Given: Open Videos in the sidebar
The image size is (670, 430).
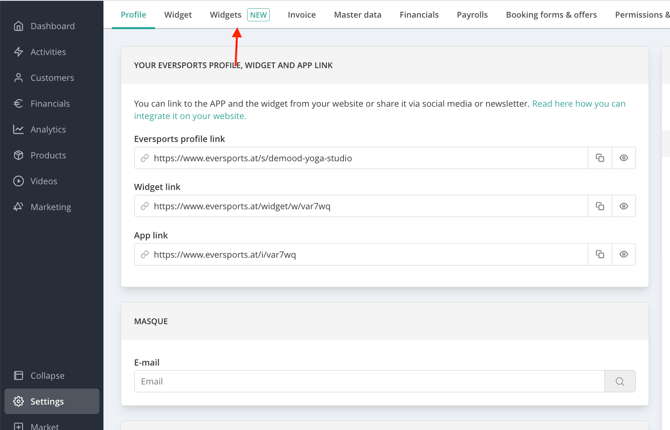Looking at the screenshot, I should tap(44, 181).
